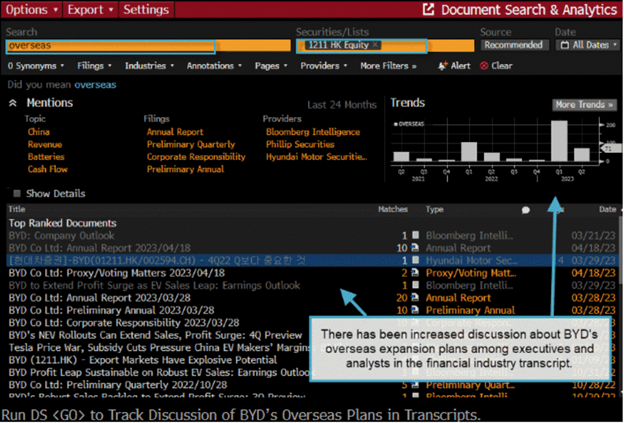Select Phillip Securities provider
The height and width of the screenshot is (423, 624).
(300, 144)
